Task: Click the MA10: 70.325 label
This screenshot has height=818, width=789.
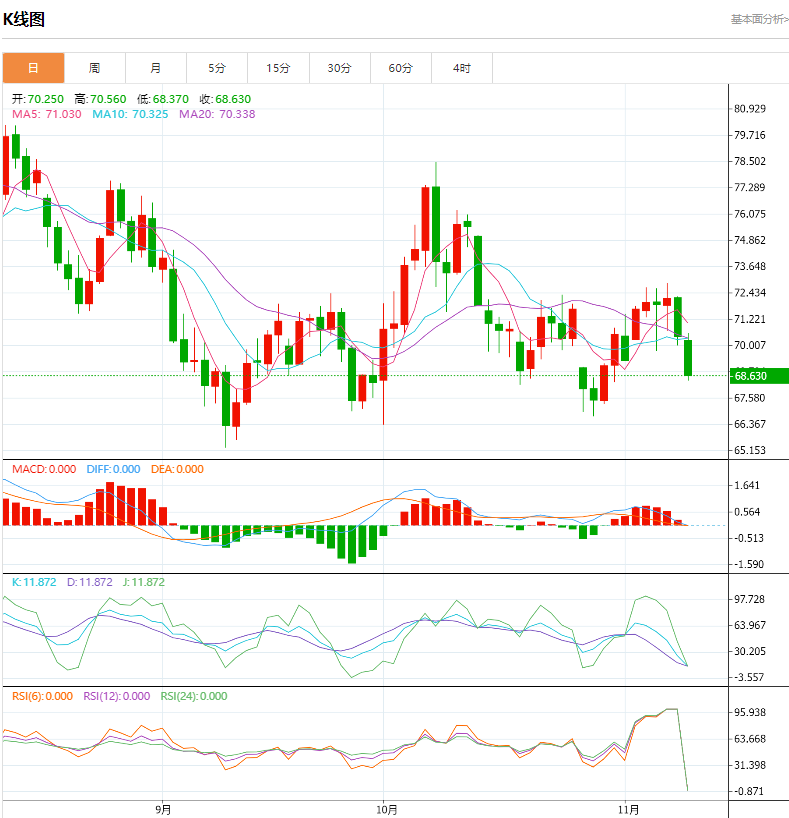Action: click(x=130, y=114)
